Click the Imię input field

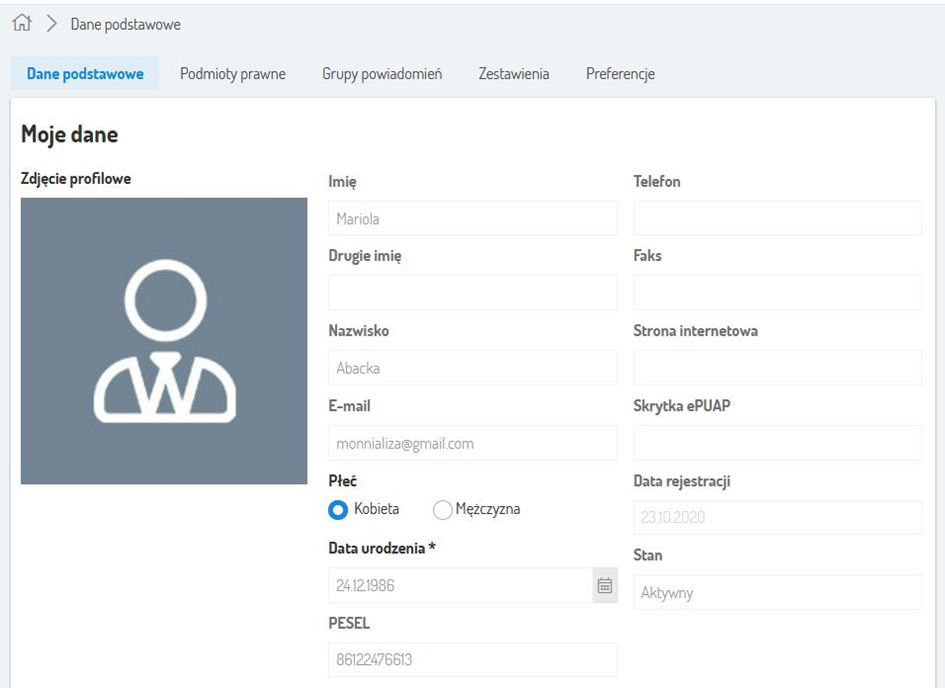pos(472,219)
